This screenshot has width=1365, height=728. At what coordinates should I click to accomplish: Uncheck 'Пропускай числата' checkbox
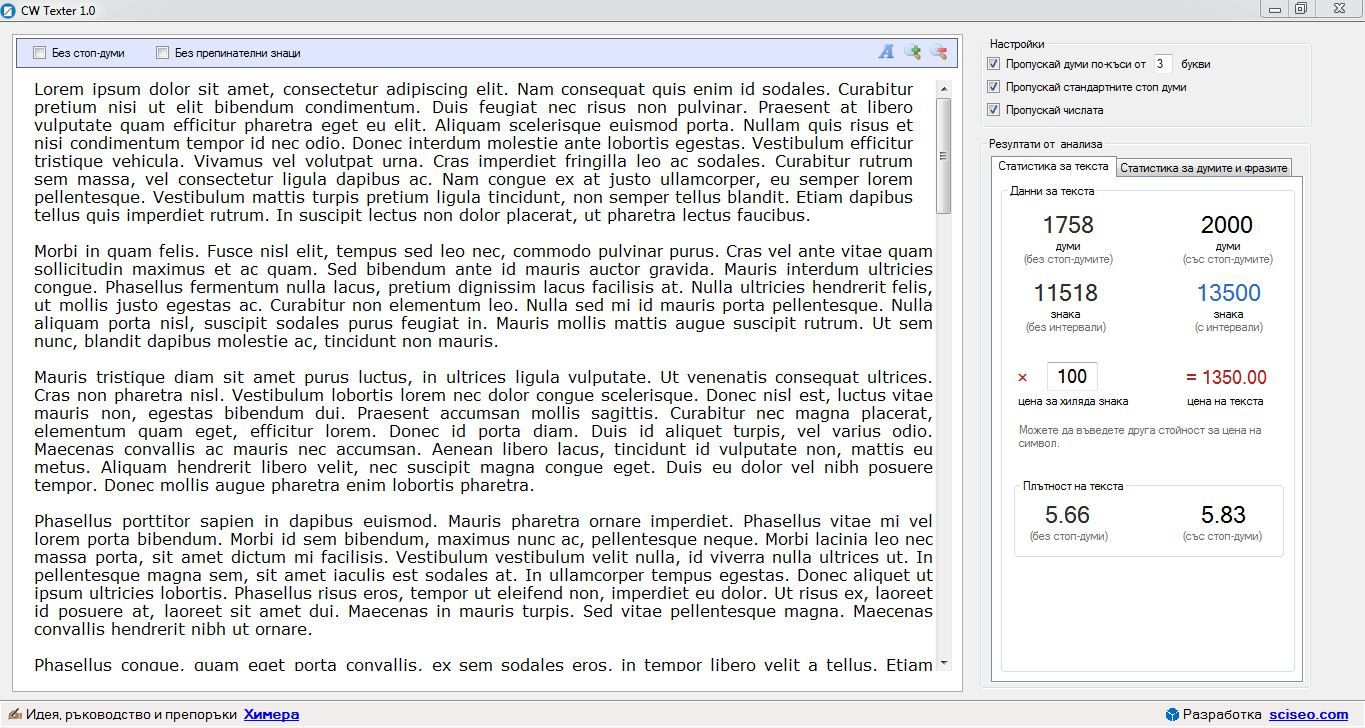tap(993, 110)
